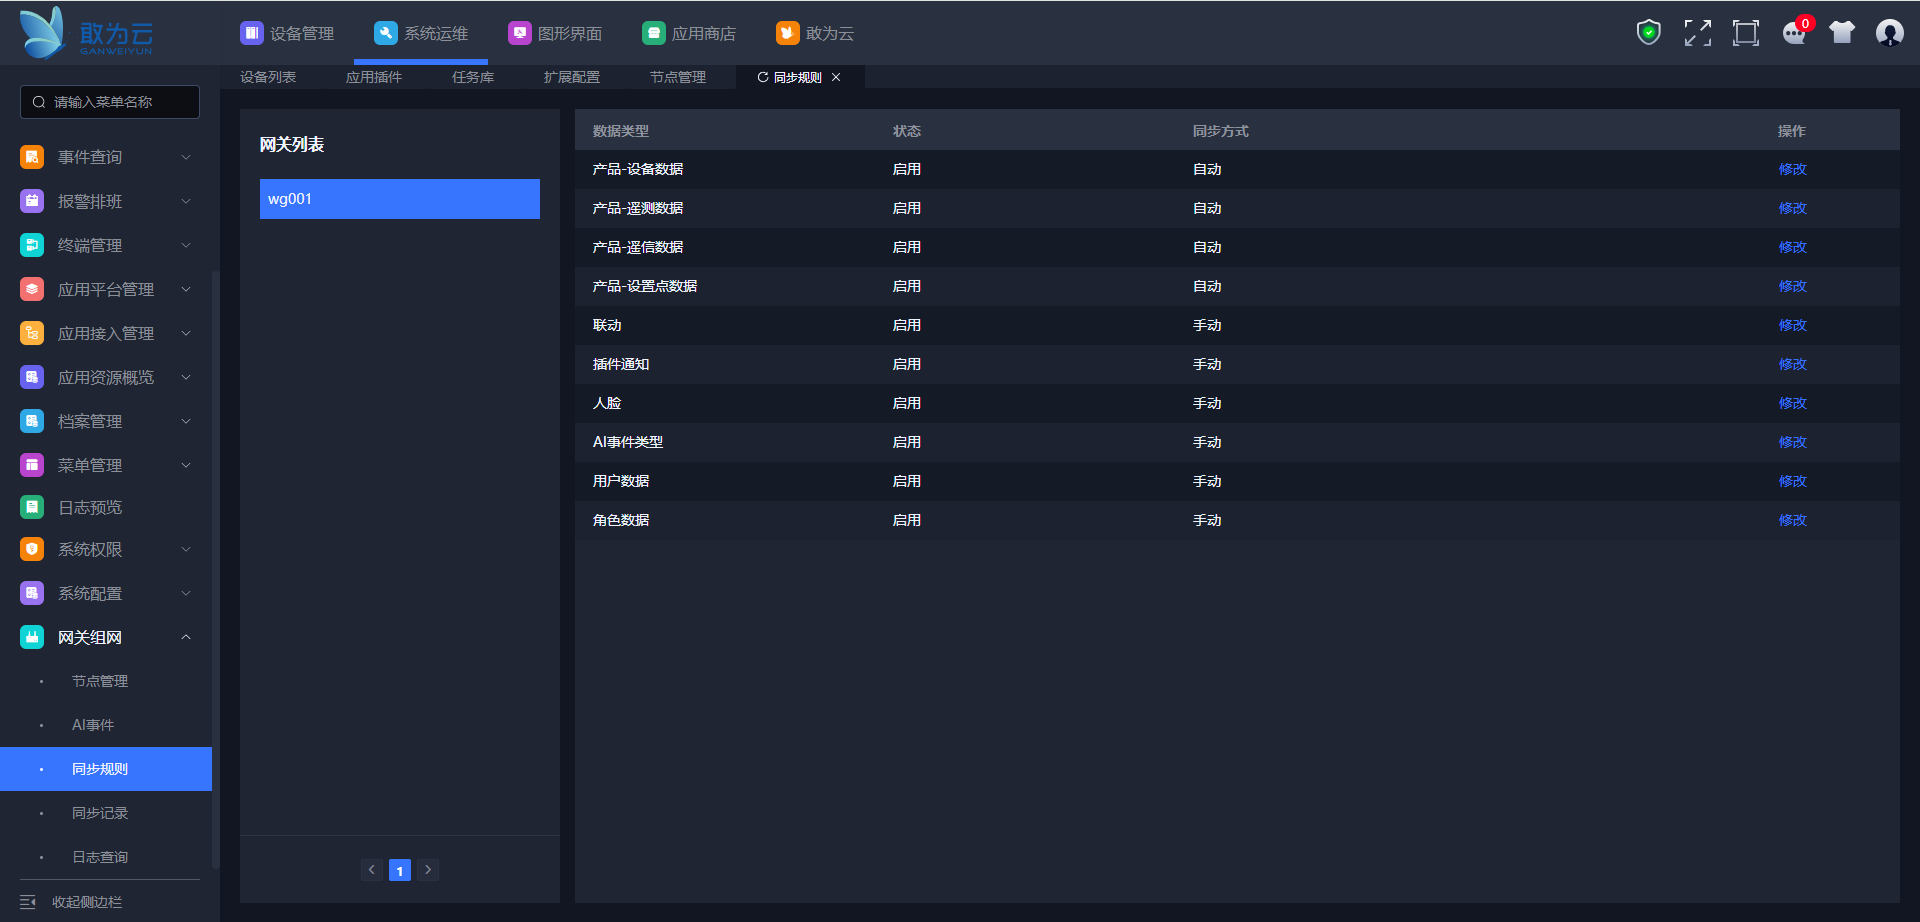This screenshot has height=922, width=1920.
Task: Close the 同步规则 tab
Action: pyautogui.click(x=836, y=77)
